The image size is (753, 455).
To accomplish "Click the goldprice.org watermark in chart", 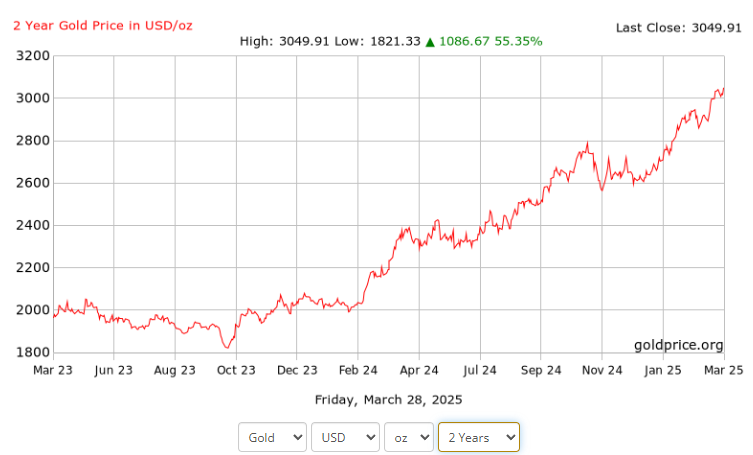I will 678,345.
